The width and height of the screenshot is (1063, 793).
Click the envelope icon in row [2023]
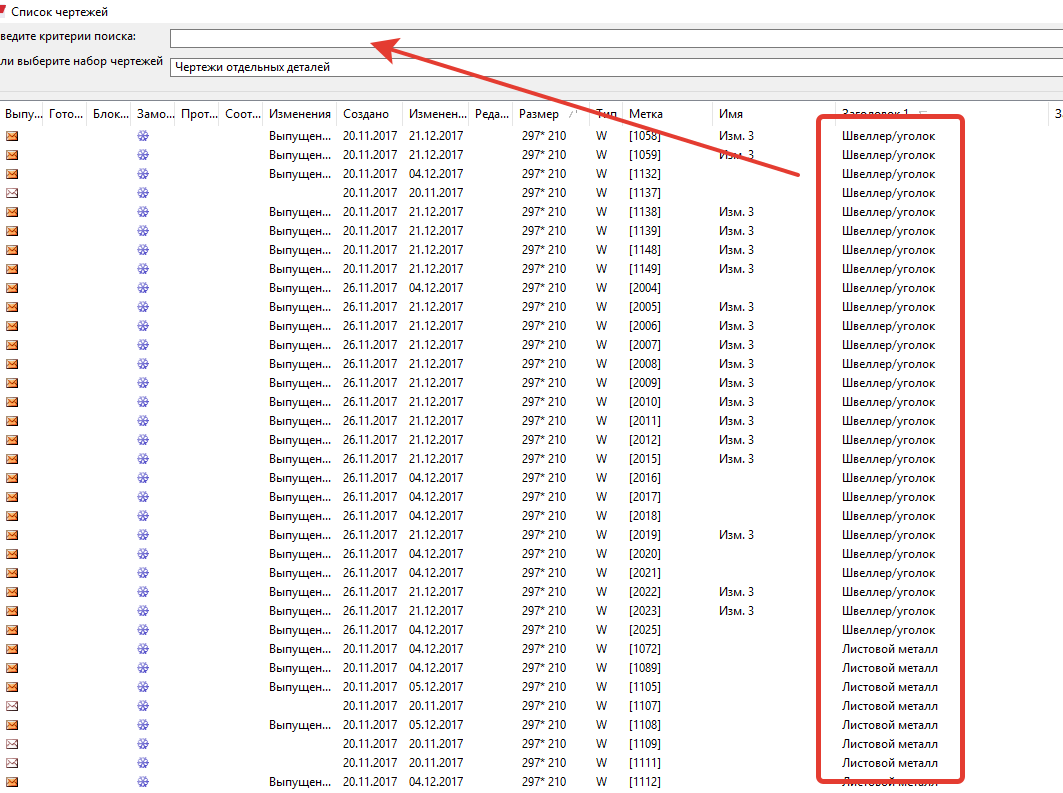click(12, 611)
